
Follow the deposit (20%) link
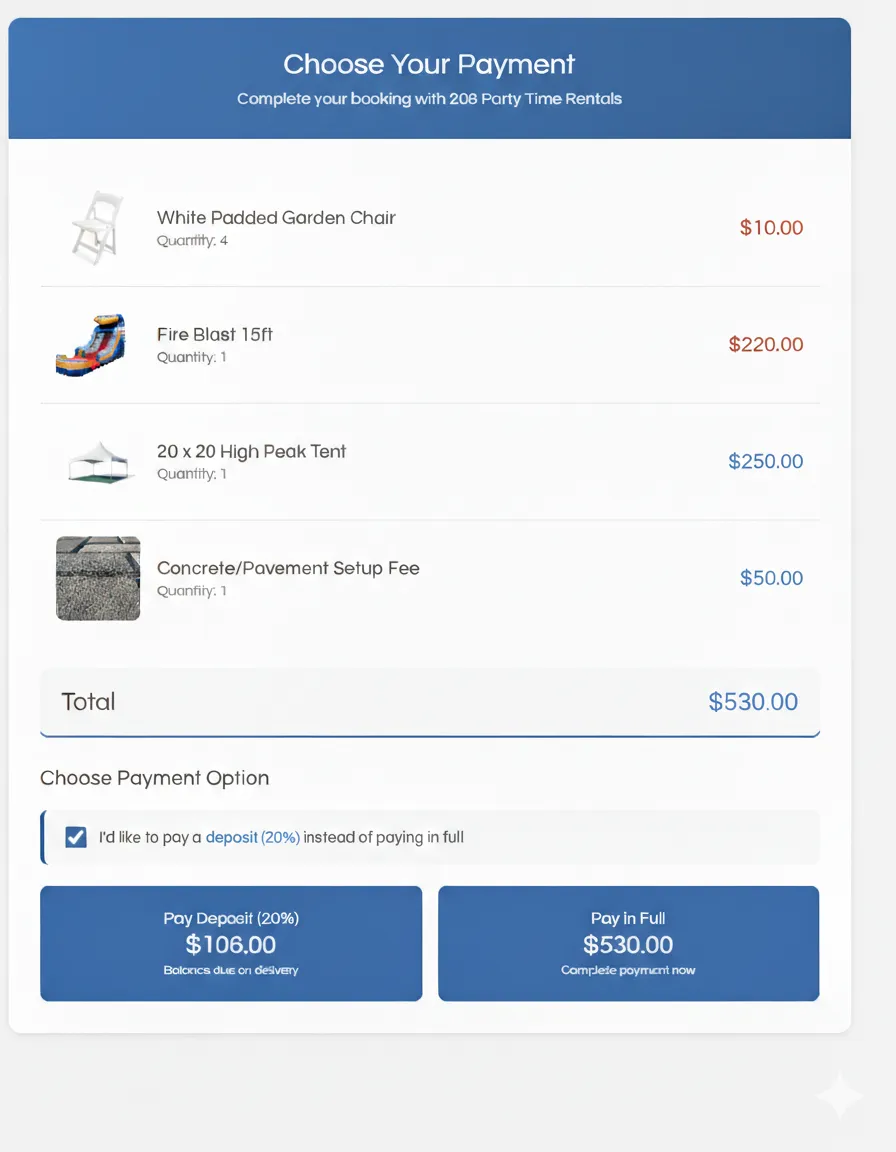click(x=252, y=837)
